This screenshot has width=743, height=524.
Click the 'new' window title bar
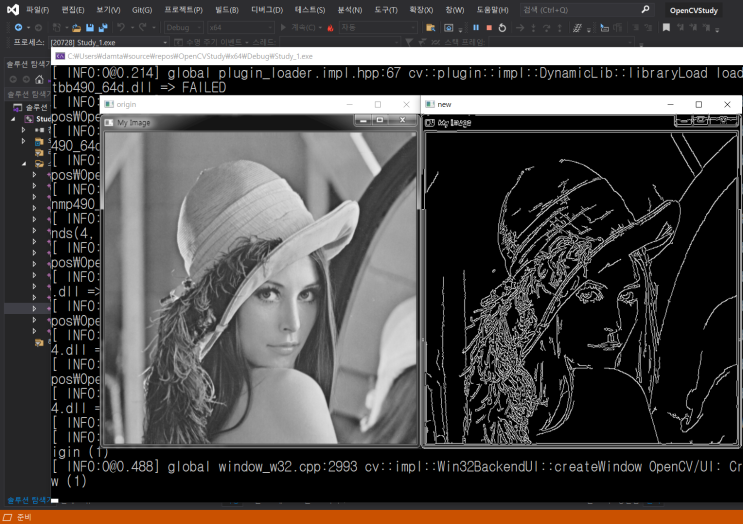click(581, 104)
